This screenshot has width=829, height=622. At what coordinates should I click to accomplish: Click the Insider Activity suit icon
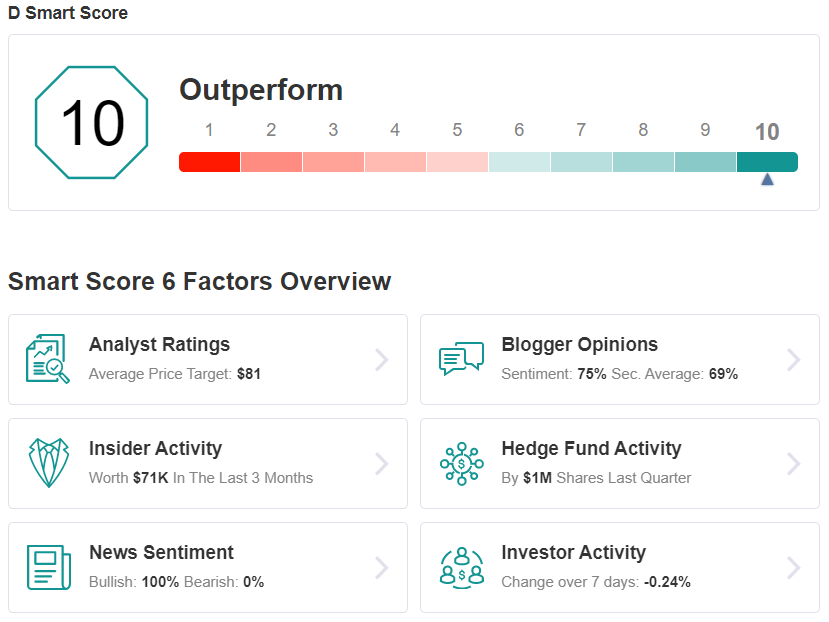[x=49, y=463]
